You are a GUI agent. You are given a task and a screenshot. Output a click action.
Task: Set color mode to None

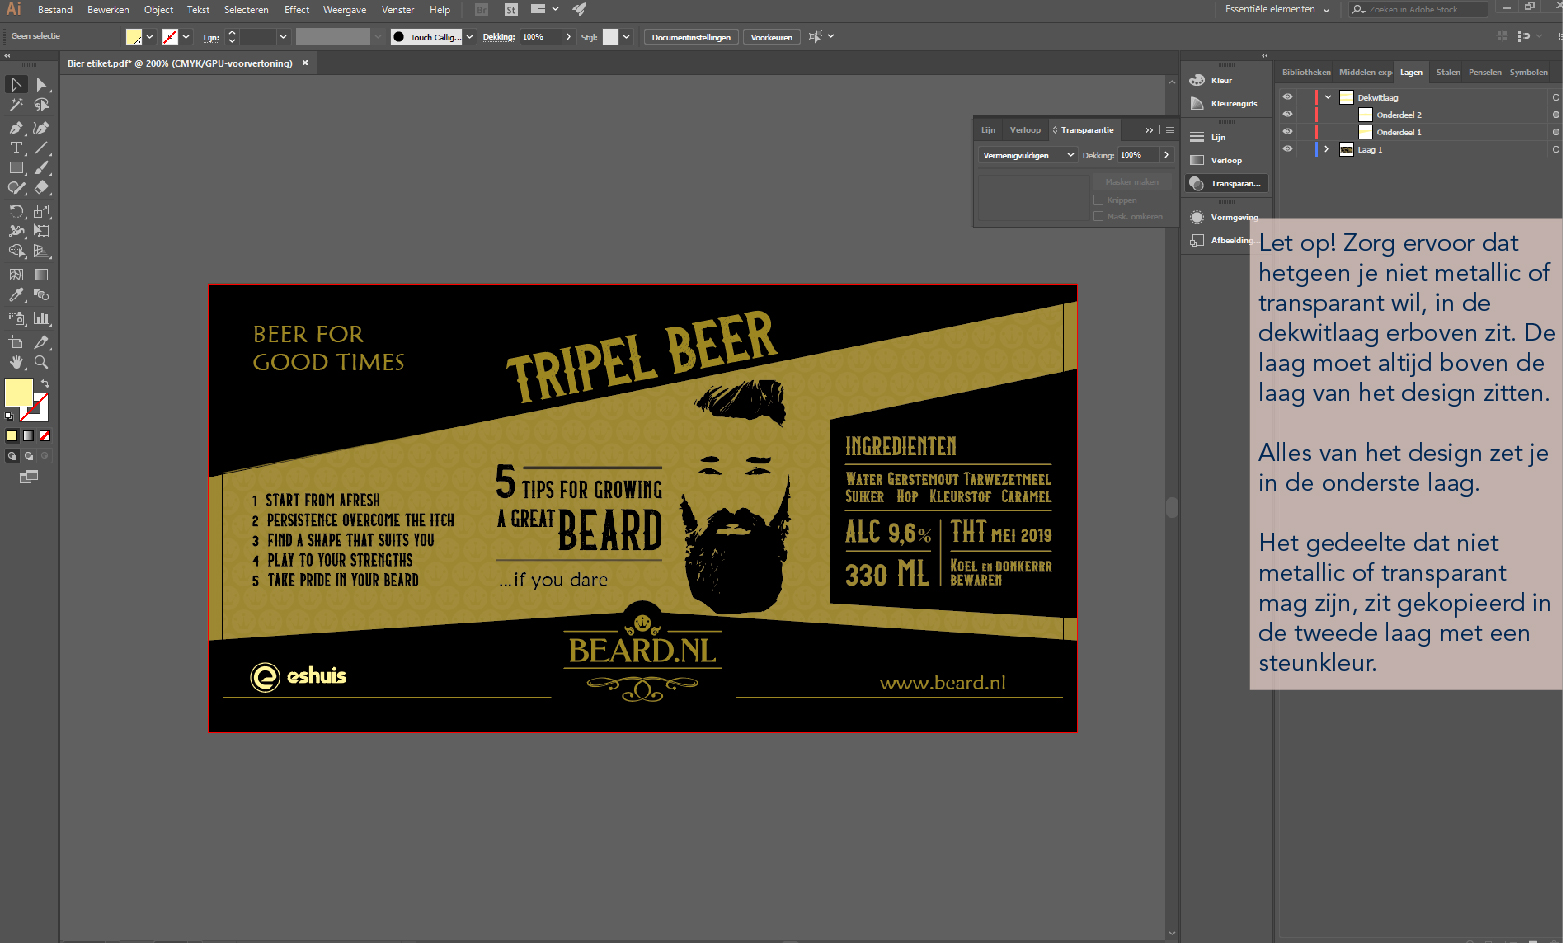pos(44,436)
